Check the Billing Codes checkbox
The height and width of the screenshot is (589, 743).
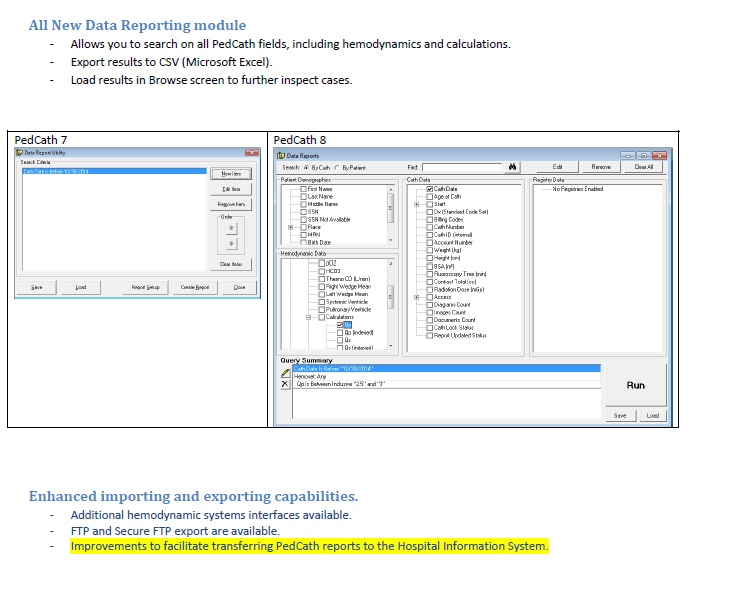coord(430,219)
